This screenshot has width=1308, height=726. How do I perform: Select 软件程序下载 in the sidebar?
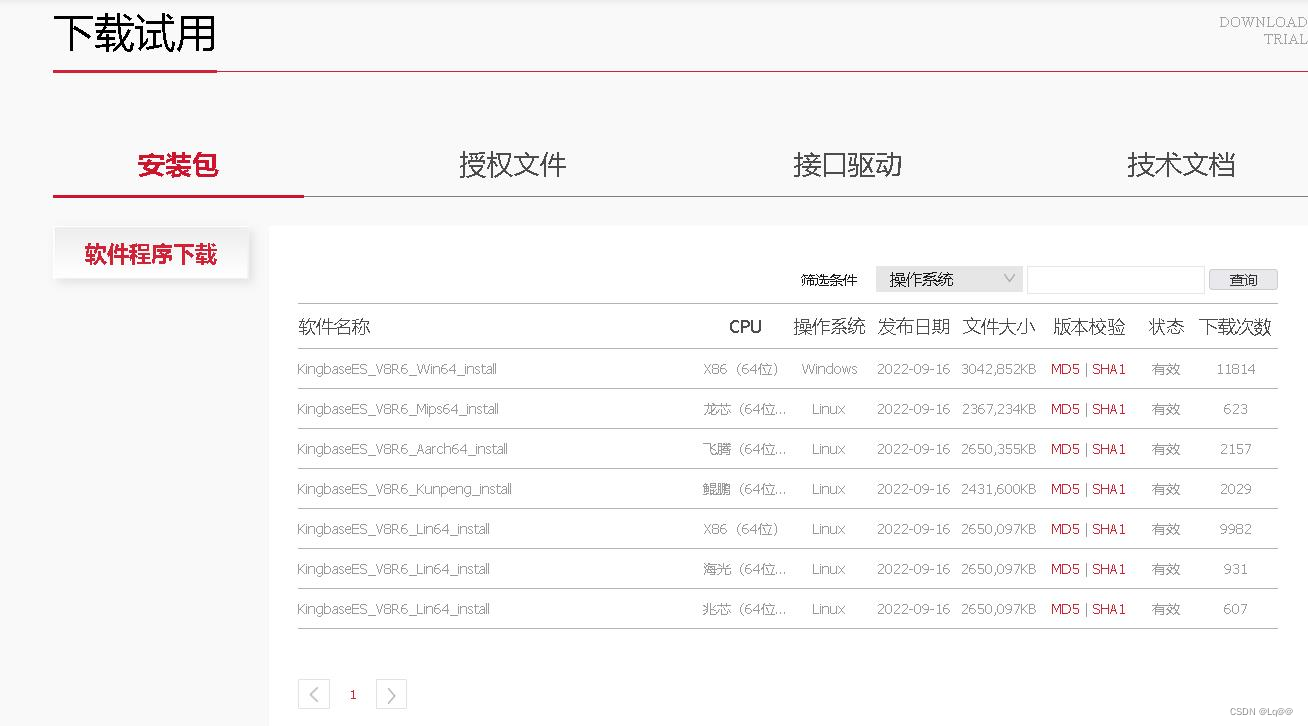[x=151, y=254]
